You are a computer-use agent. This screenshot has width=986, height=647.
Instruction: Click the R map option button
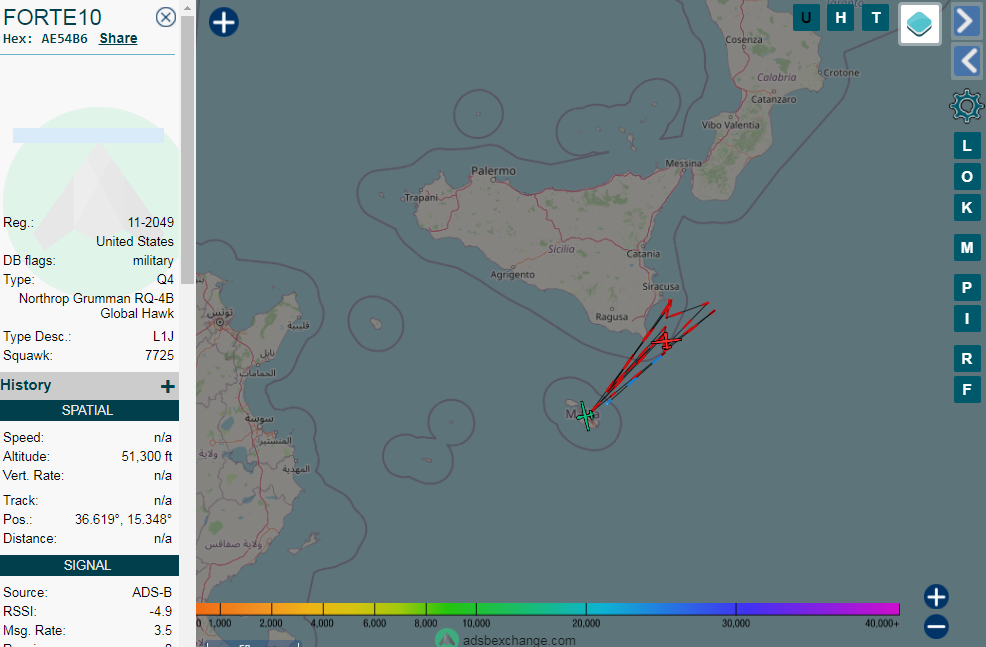[x=967, y=358]
